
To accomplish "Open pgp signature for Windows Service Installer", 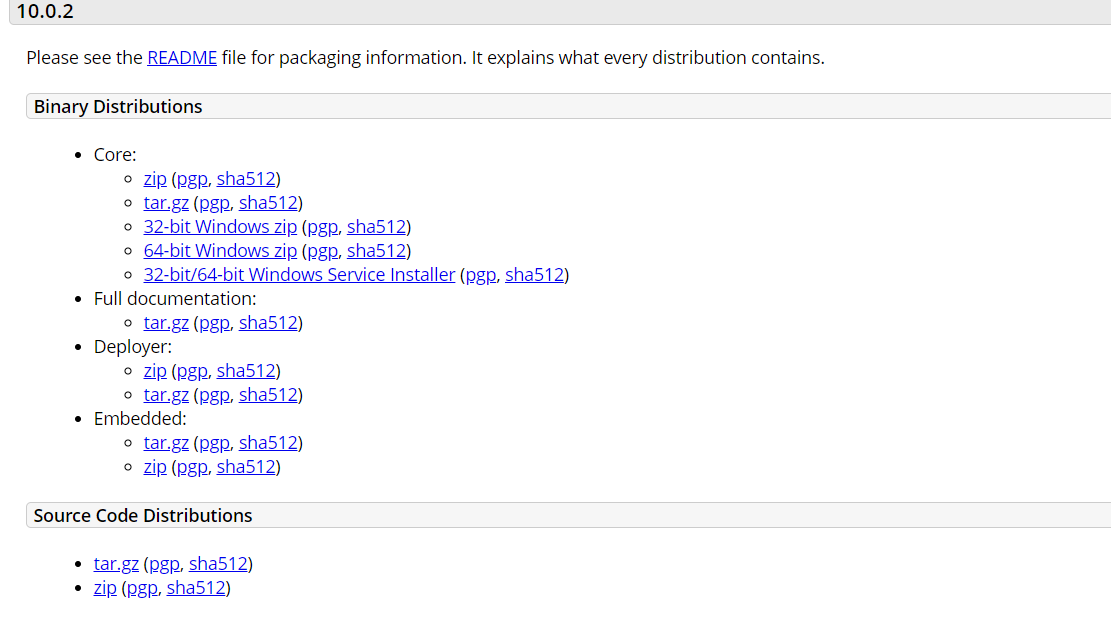I will click(x=481, y=275).
